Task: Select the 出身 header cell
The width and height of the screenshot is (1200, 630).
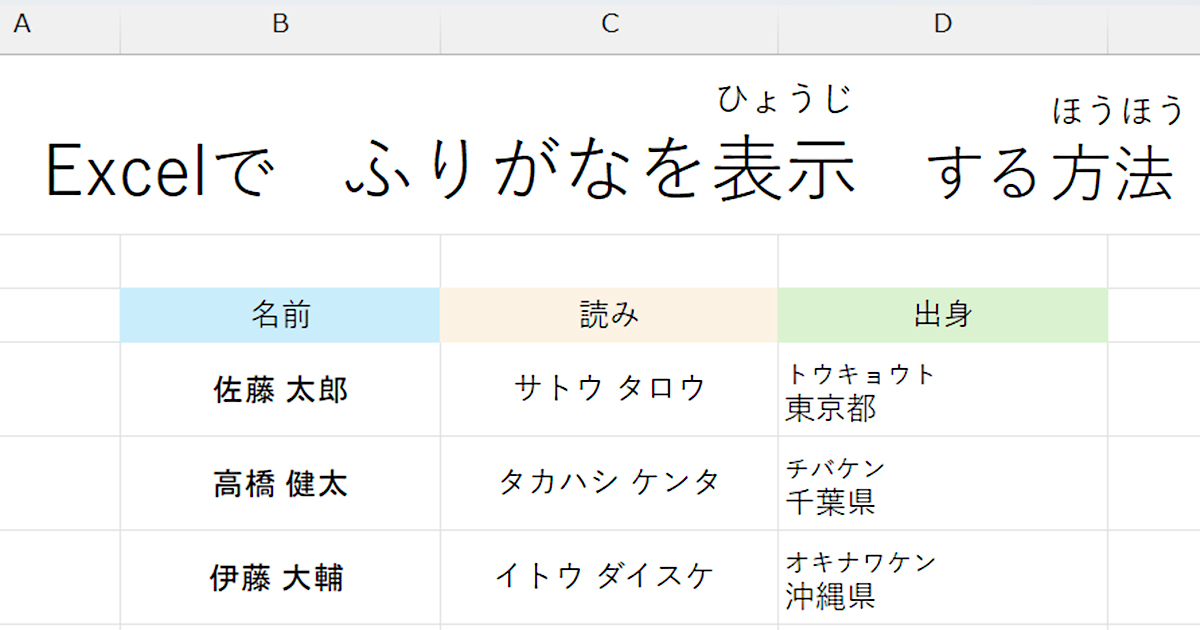Action: pyautogui.click(x=942, y=315)
